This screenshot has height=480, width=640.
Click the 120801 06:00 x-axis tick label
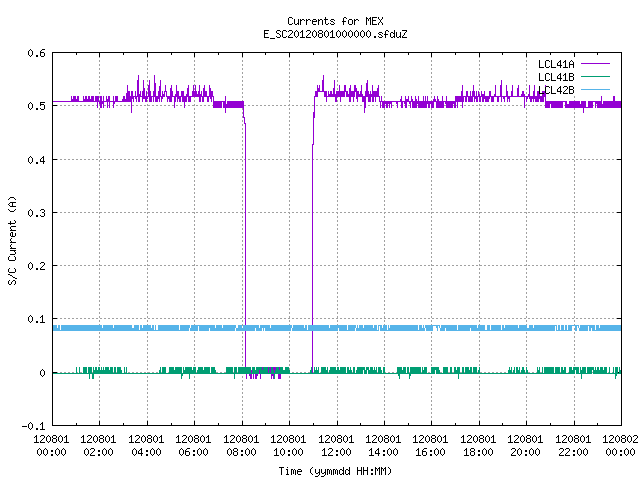pos(193,445)
